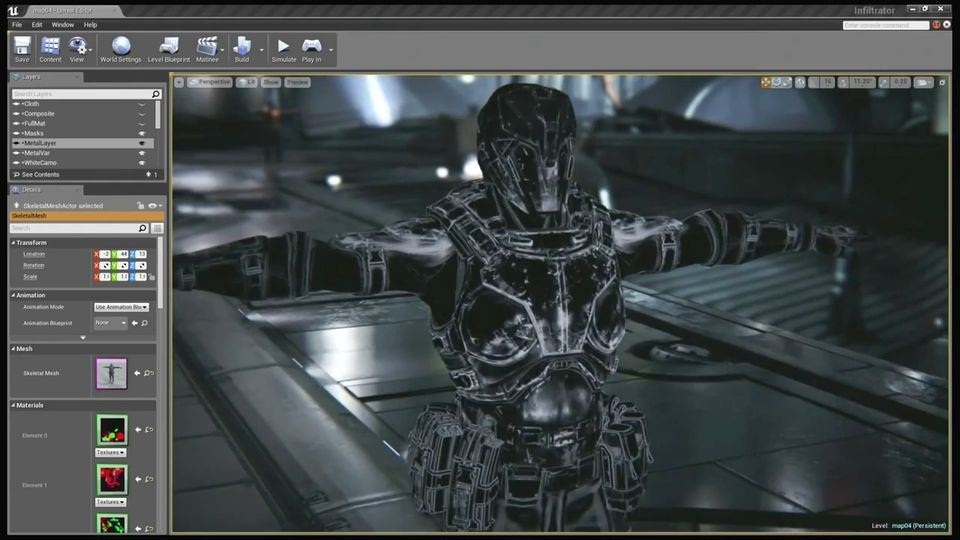The image size is (960, 540).
Task: Toggle visibility of the FullMat layer
Action: [x=142, y=124]
